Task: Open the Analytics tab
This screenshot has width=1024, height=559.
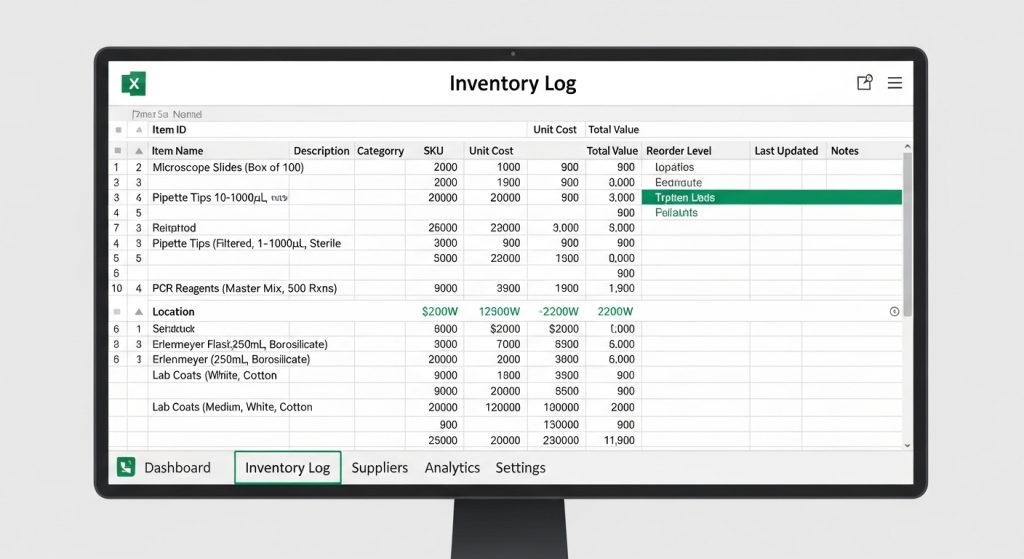Action: click(x=452, y=468)
